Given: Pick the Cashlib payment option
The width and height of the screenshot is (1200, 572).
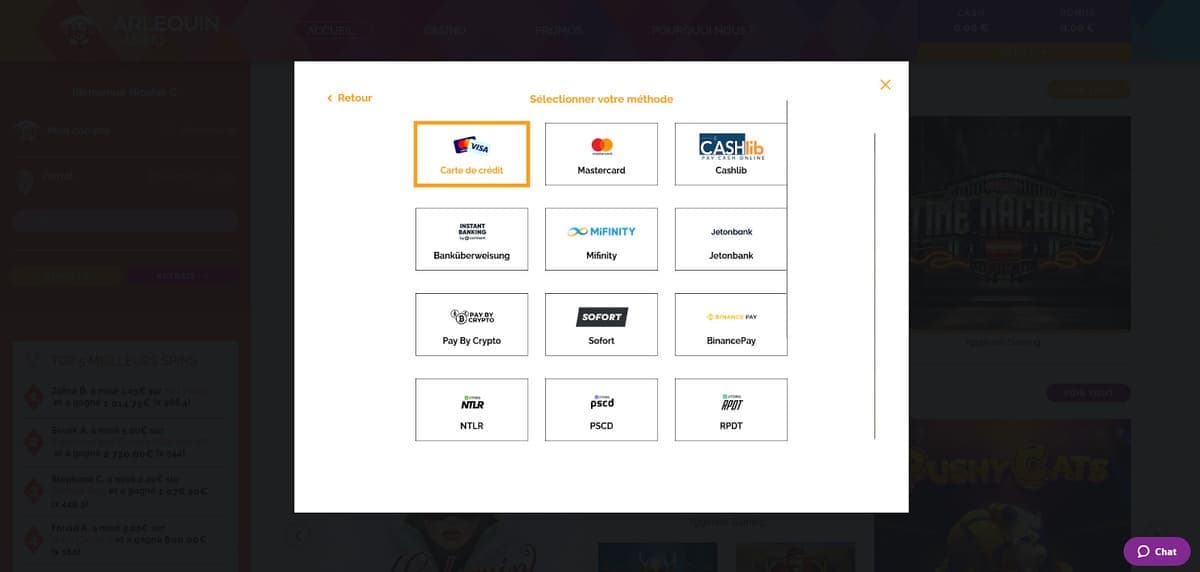Looking at the screenshot, I should (x=731, y=154).
